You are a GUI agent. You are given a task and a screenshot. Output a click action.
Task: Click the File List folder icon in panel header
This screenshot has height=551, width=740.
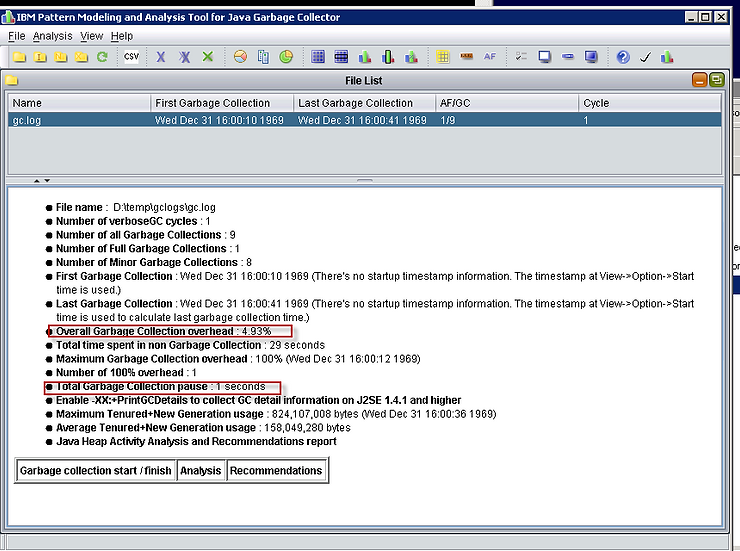[x=12, y=80]
